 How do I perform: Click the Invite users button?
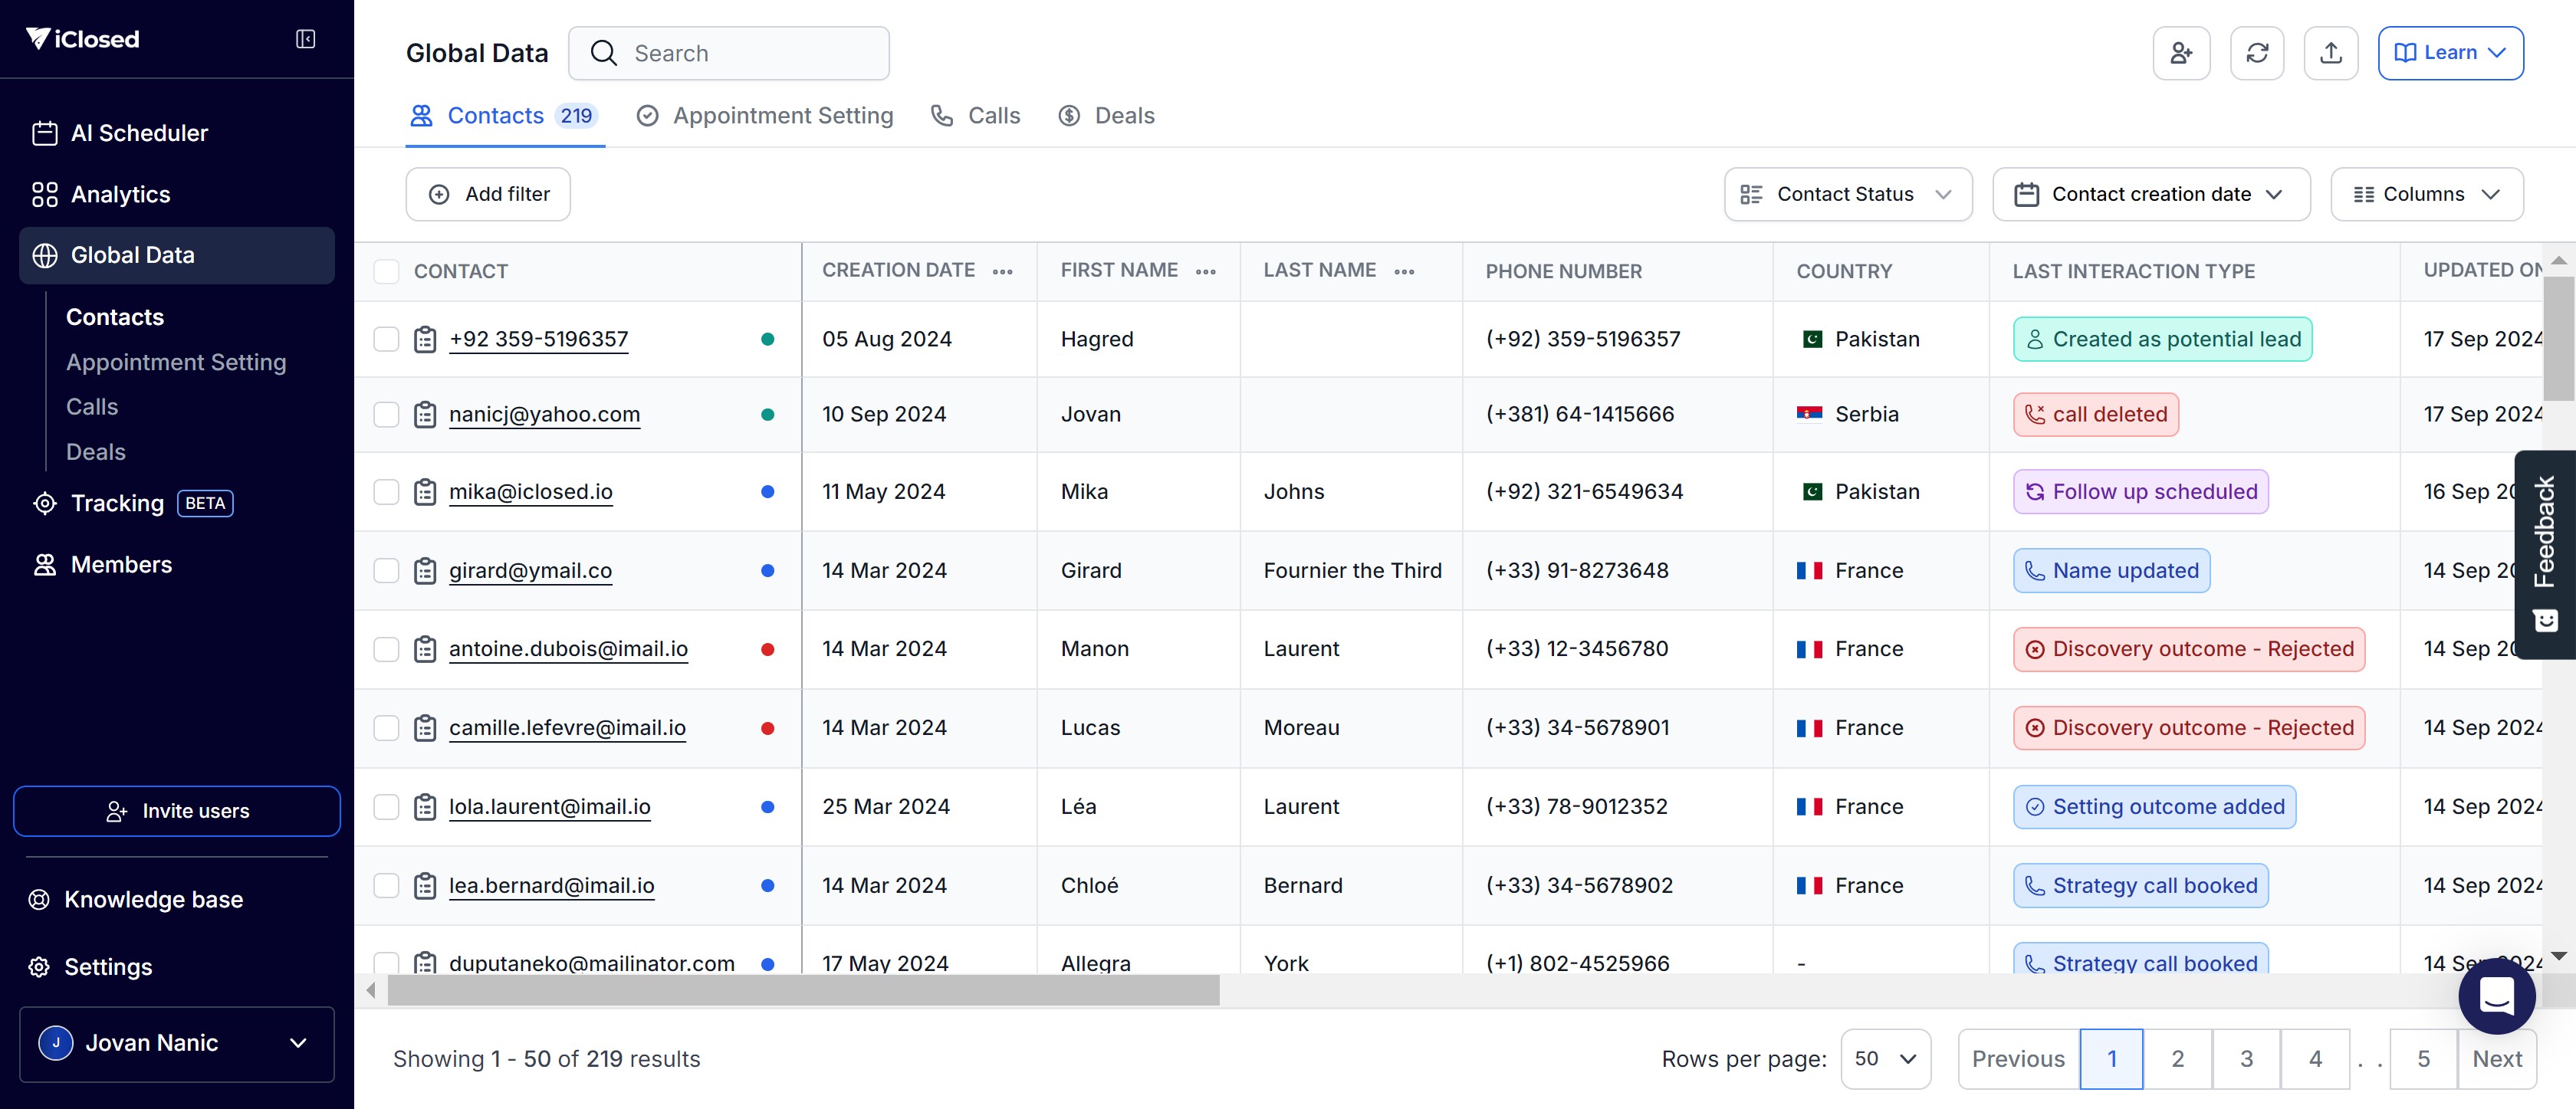[x=177, y=811]
